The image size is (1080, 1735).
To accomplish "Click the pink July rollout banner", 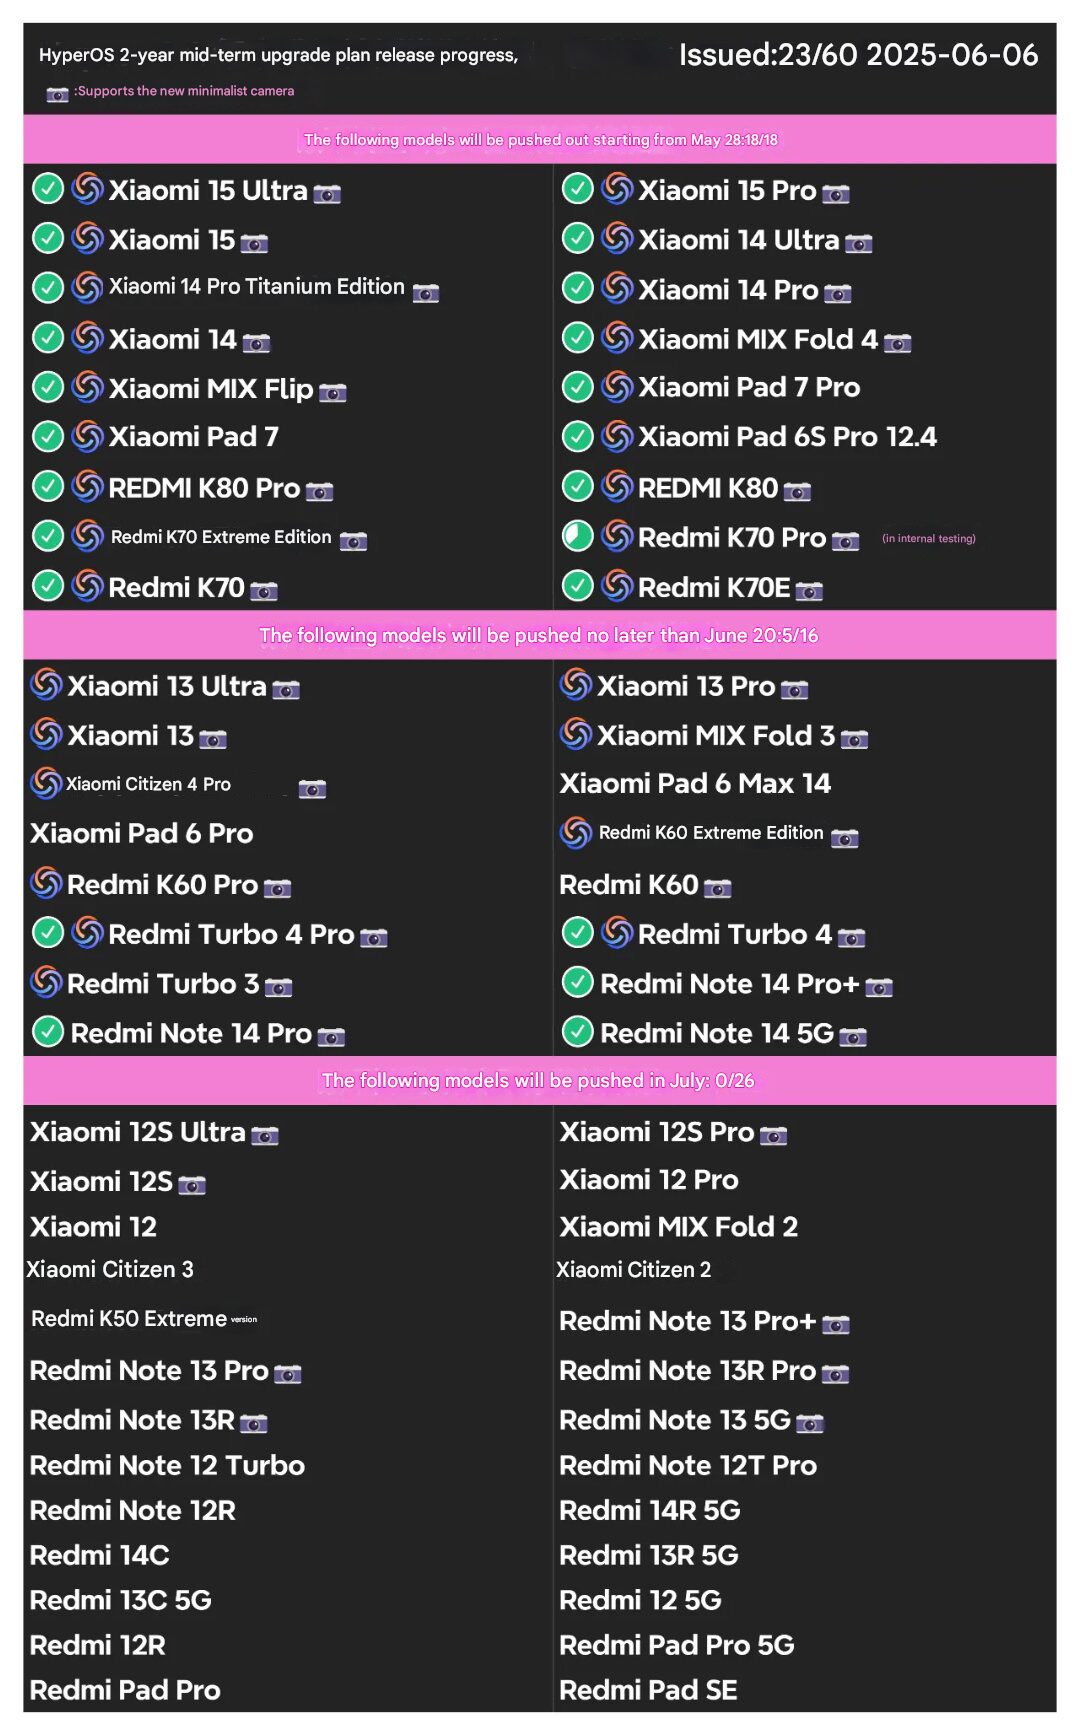I will click(x=540, y=1080).
